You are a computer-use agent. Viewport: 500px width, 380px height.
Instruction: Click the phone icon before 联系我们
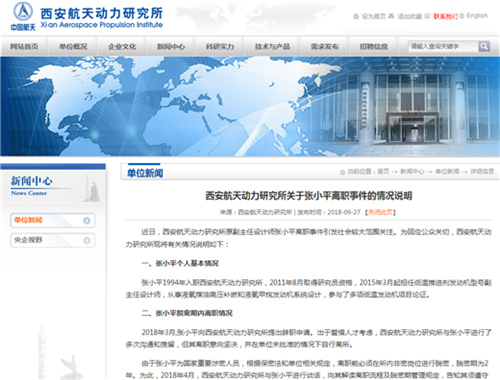427,16
